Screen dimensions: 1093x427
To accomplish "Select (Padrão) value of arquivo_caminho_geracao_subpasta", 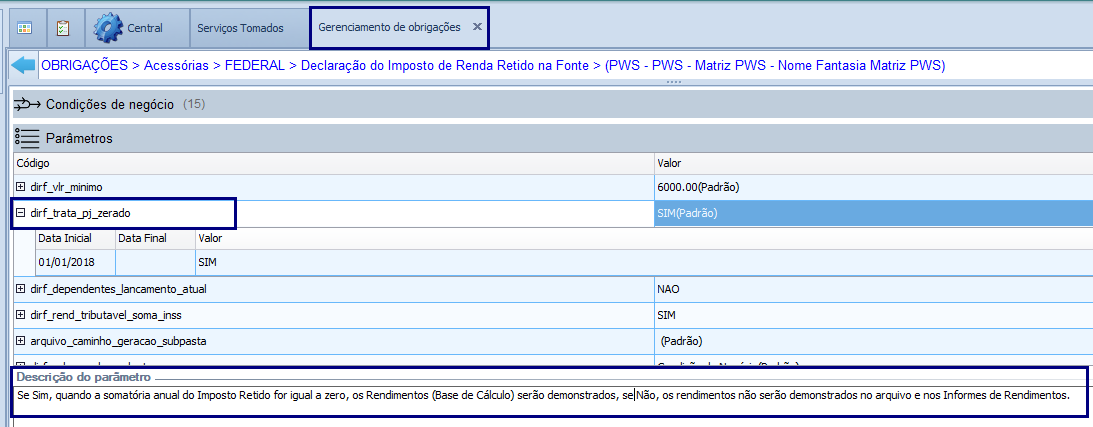I will tap(873, 341).
